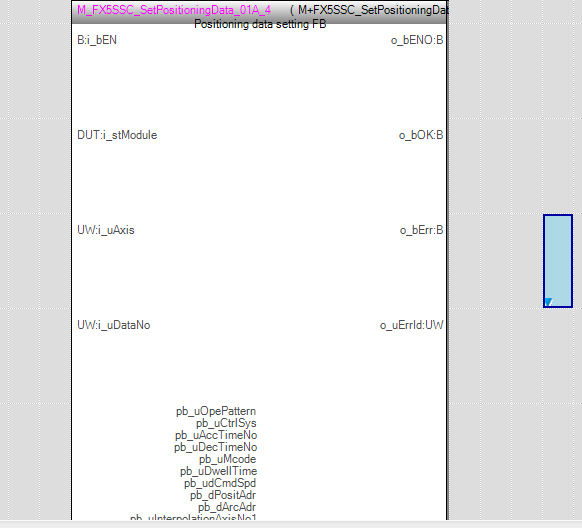This screenshot has width=582, height=528.
Task: Click the DUT:i_stModule input label
Action: click(117, 135)
